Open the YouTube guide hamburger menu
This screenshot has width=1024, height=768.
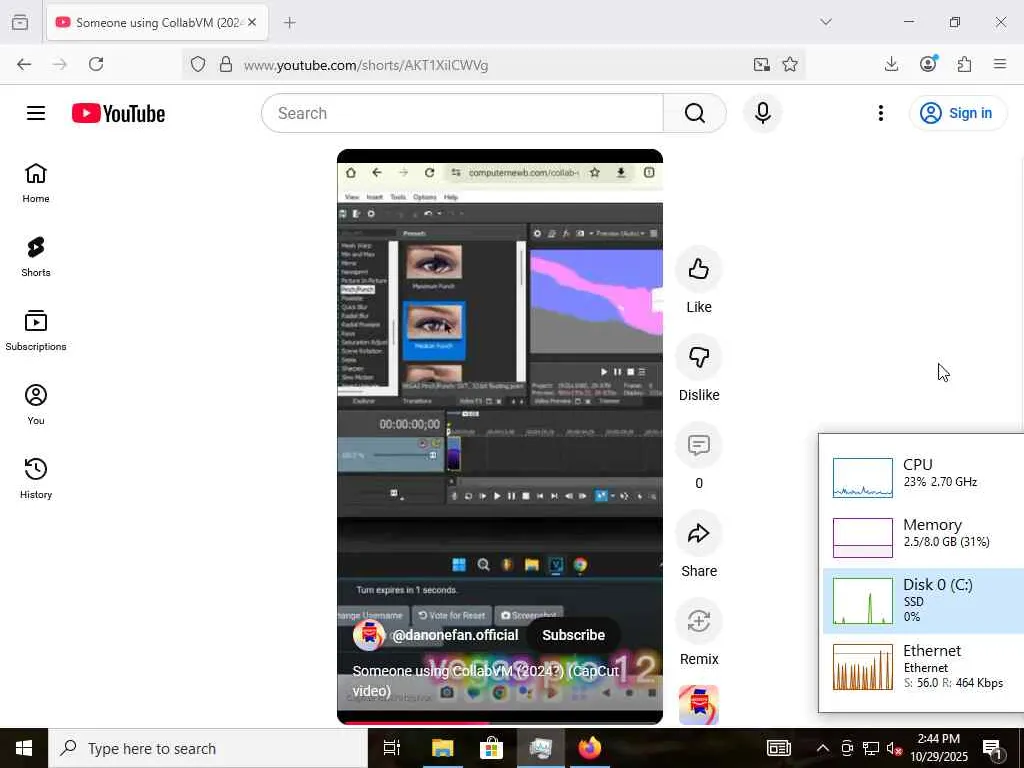click(x=36, y=113)
